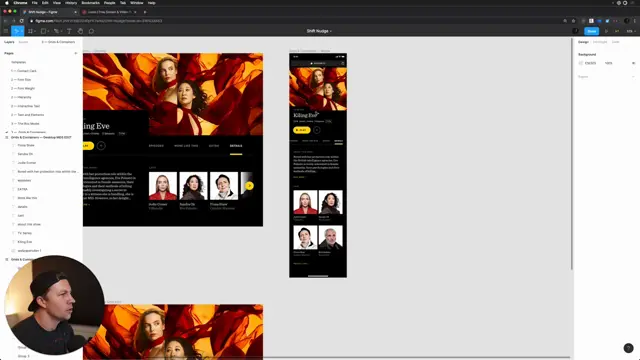640x360 pixels.
Task: Select the 'about the show' text layer
Action: tap(29, 224)
